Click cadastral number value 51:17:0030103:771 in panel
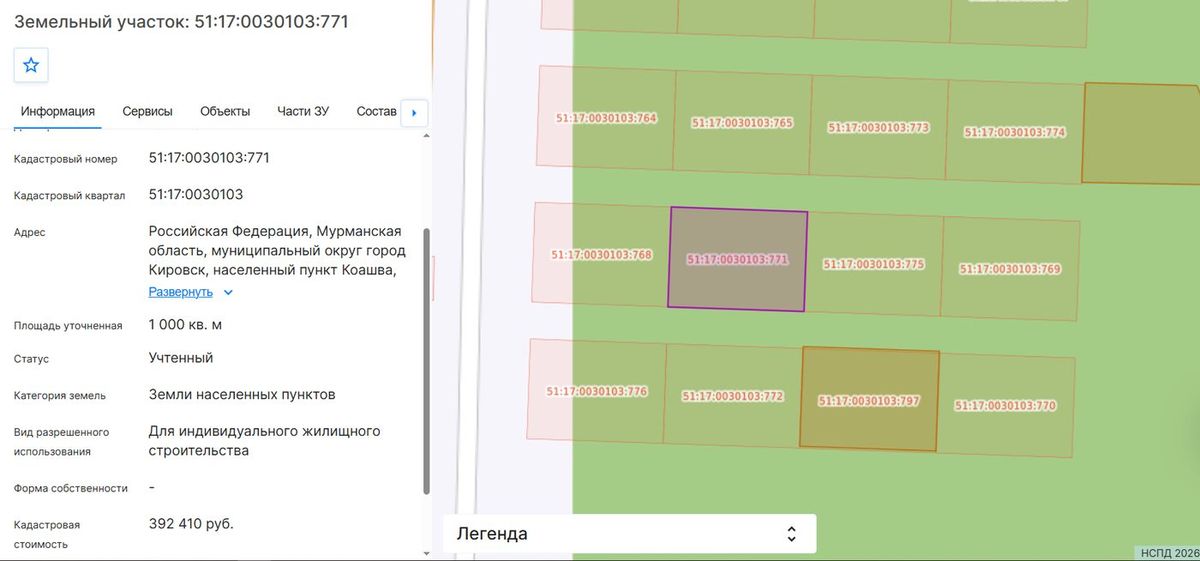1200x561 pixels. (x=209, y=158)
